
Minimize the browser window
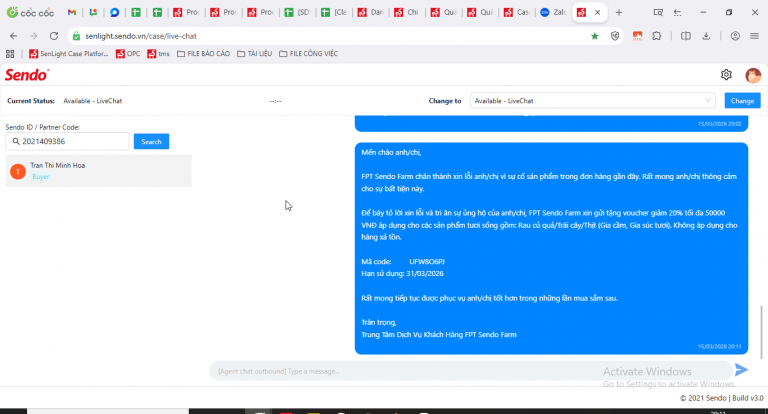coord(703,13)
